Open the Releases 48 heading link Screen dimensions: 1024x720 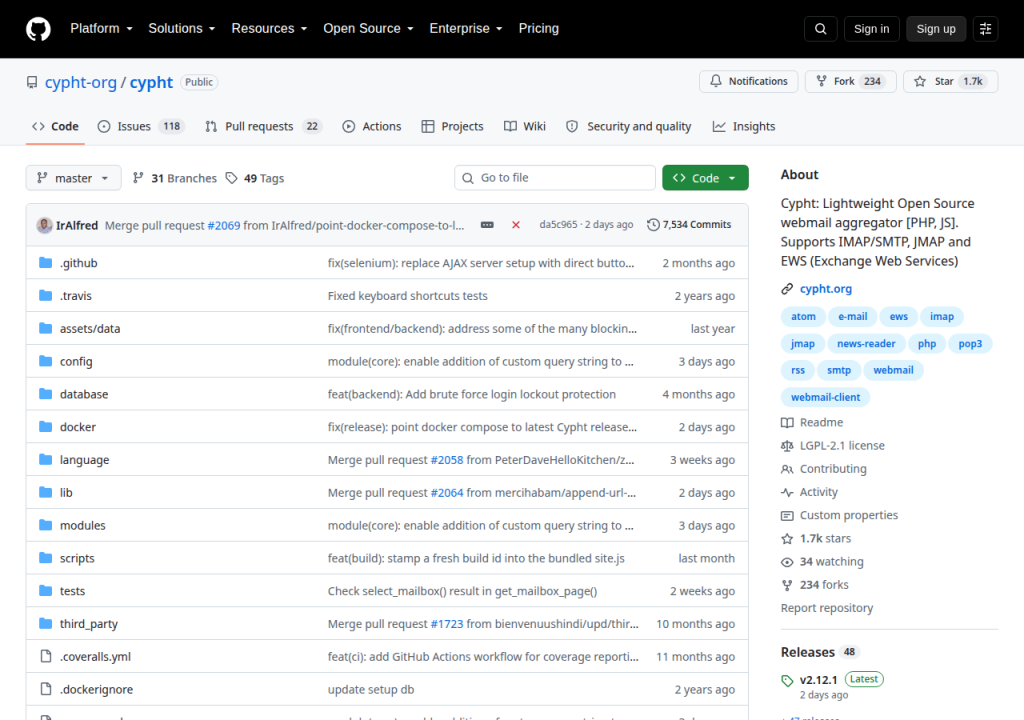(819, 652)
